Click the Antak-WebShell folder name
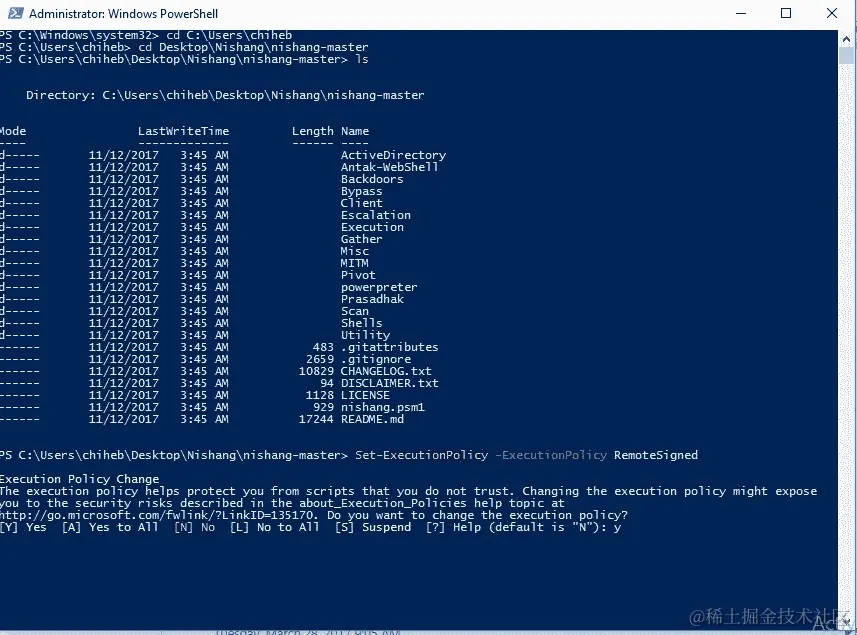The image size is (857, 635). click(x=389, y=167)
